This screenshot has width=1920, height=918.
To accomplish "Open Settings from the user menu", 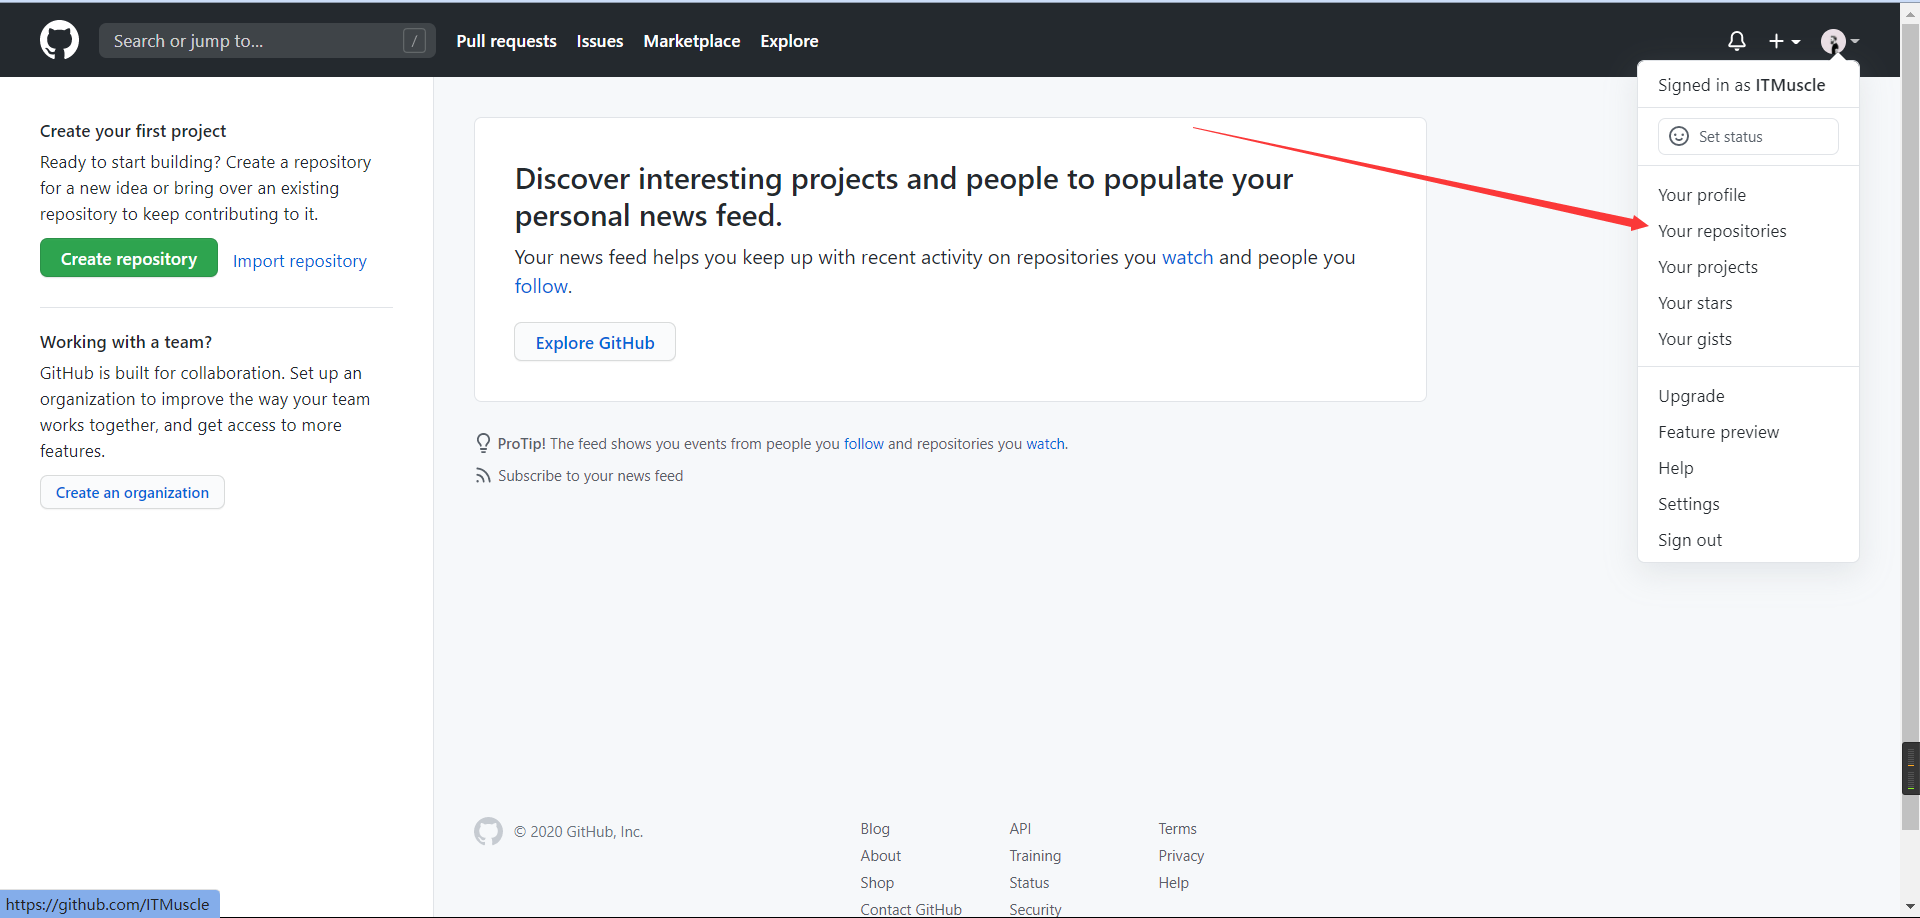I will [x=1688, y=504].
